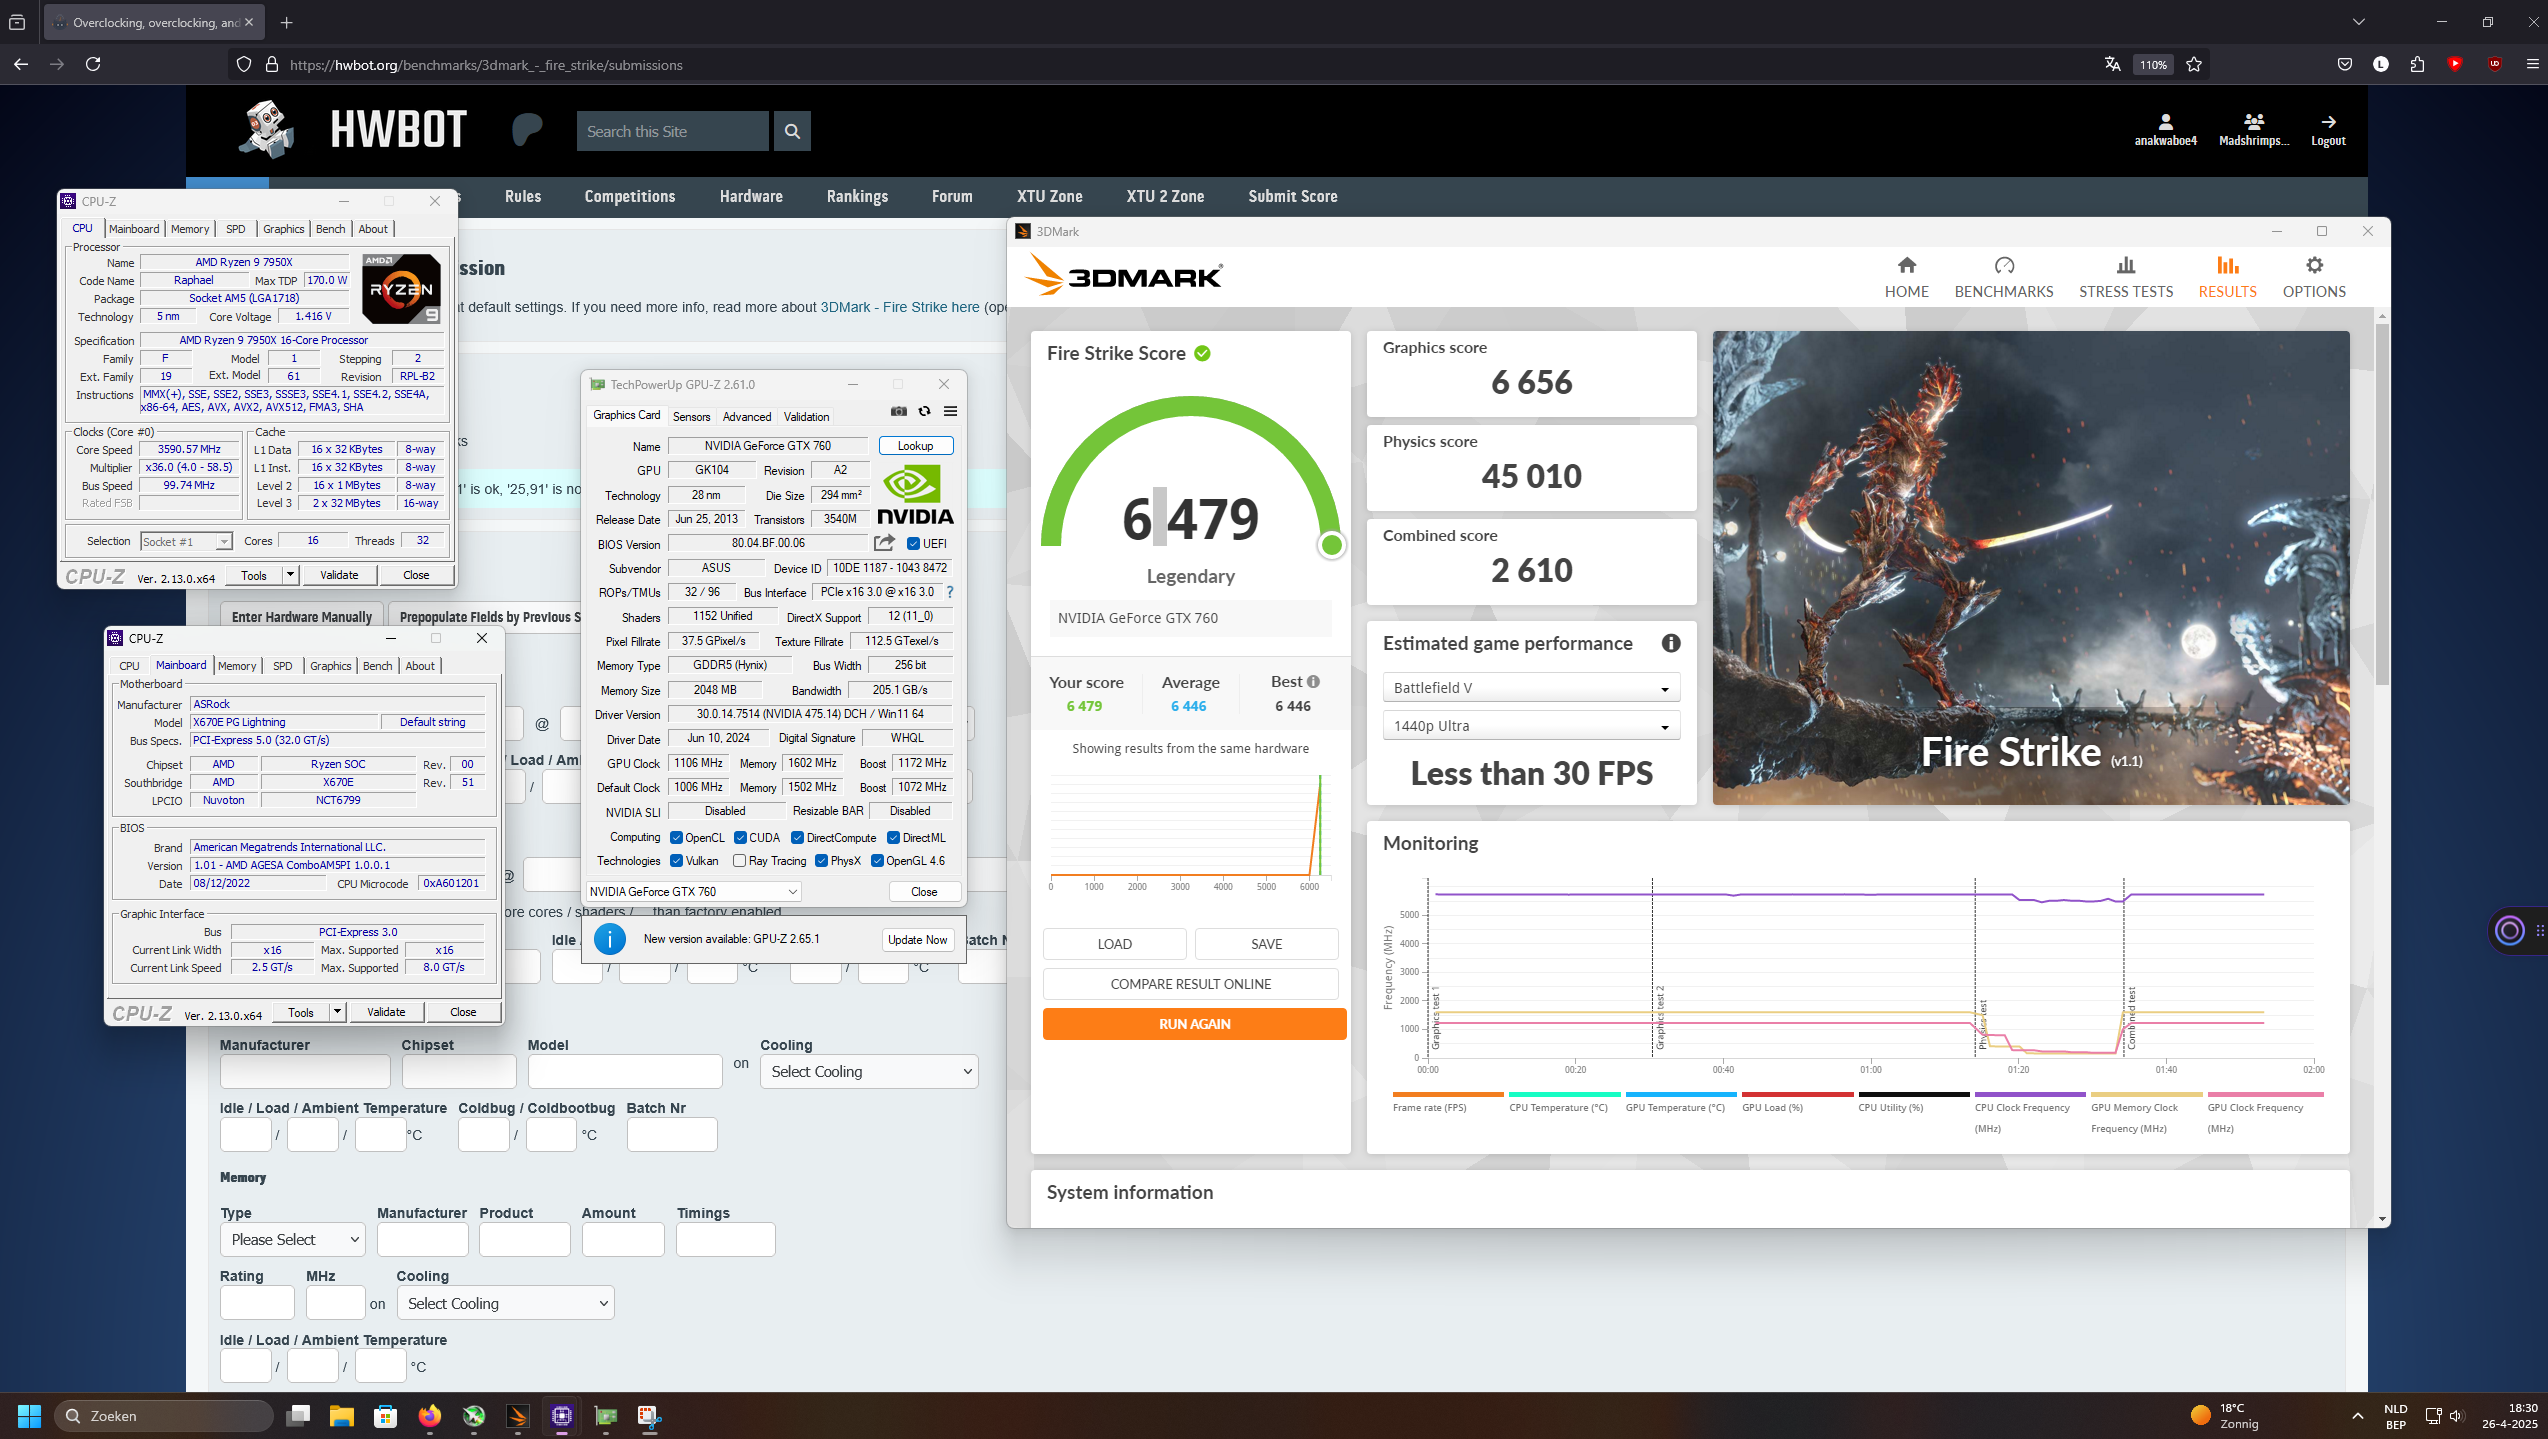Click the browser zoom level 110% indicator
Image resolution: width=2548 pixels, height=1439 pixels.
click(x=2152, y=64)
